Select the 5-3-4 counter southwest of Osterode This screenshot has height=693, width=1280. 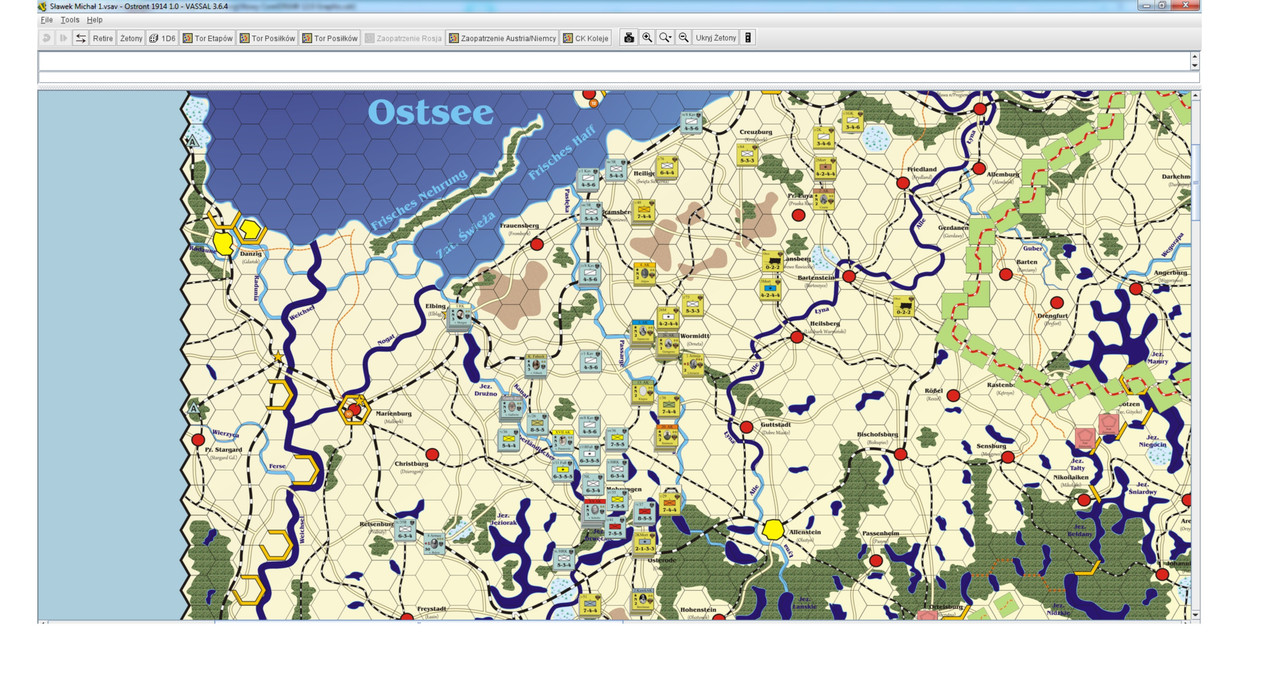[564, 559]
